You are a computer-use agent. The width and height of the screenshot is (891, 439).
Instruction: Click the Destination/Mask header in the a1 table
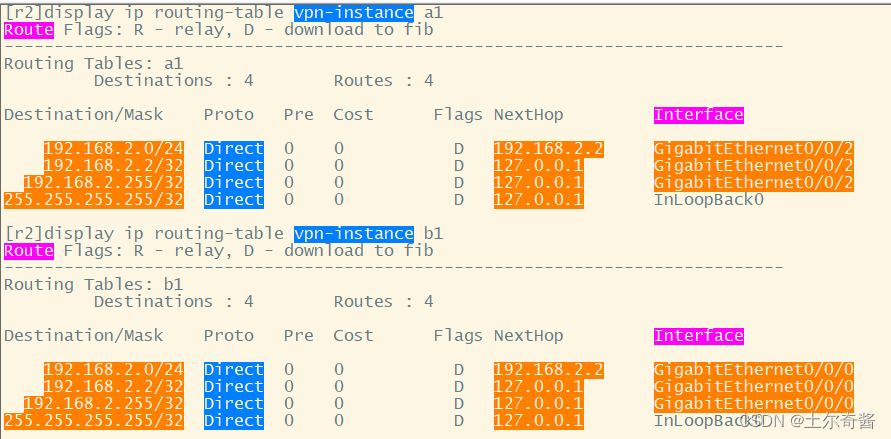click(83, 115)
